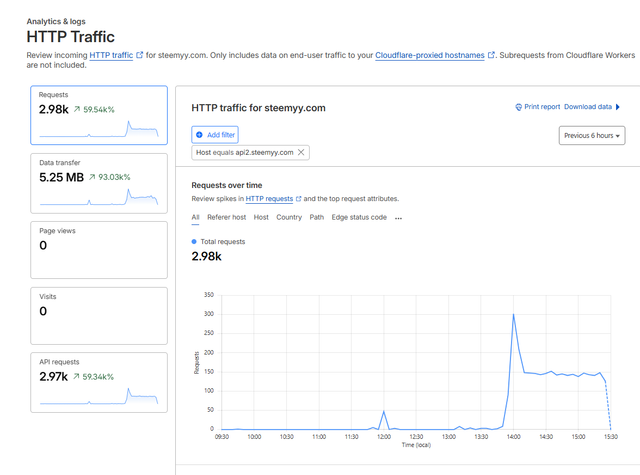The height and width of the screenshot is (475, 640).
Task: Open the Cloudflare-proxied hostnames link
Action: [430, 55]
